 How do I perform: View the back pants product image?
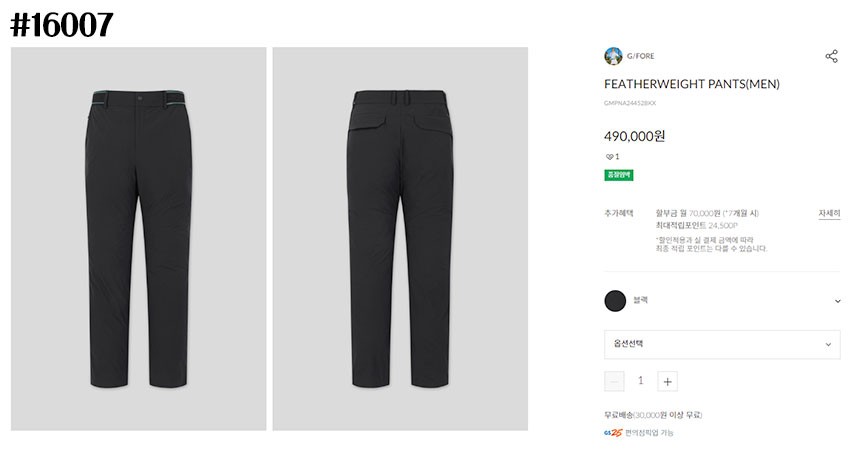point(400,239)
